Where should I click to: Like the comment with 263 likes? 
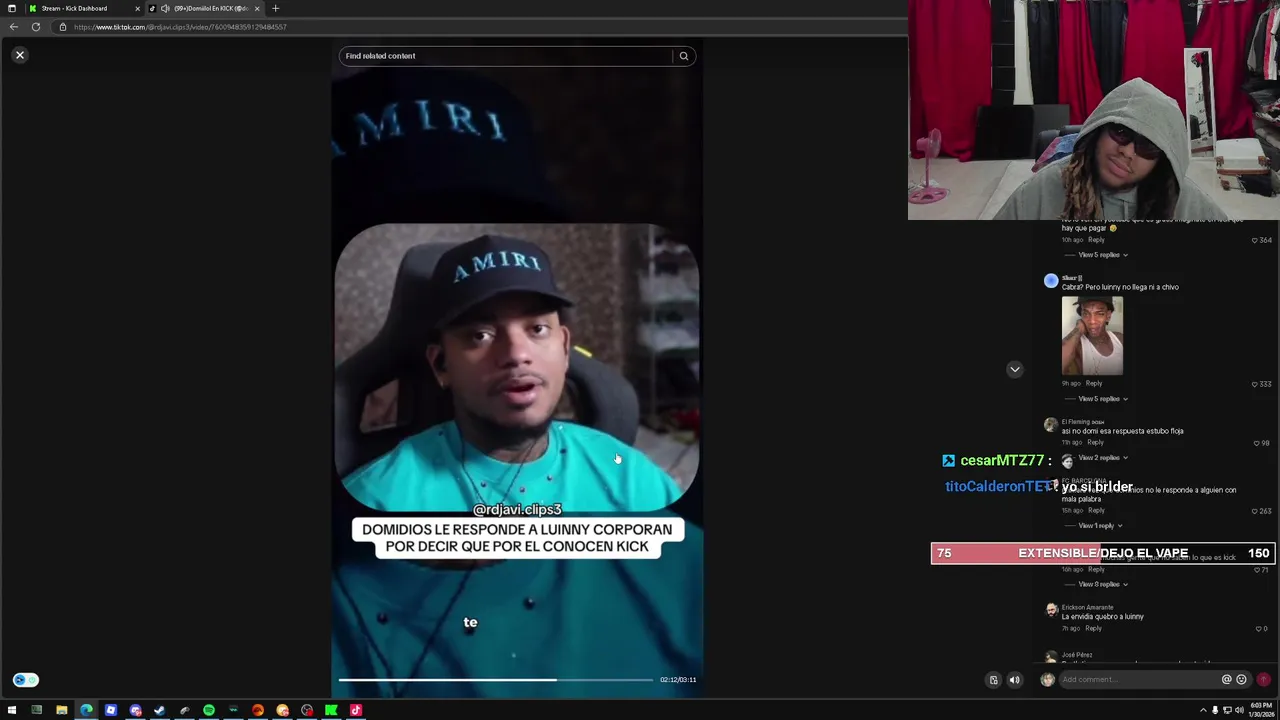pos(1255,511)
